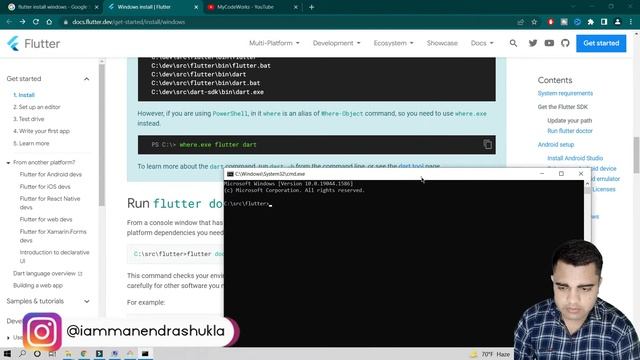Image resolution: width=640 pixels, height=360 pixels.
Task: Open Flutter's Twitter icon link
Action: (533, 43)
